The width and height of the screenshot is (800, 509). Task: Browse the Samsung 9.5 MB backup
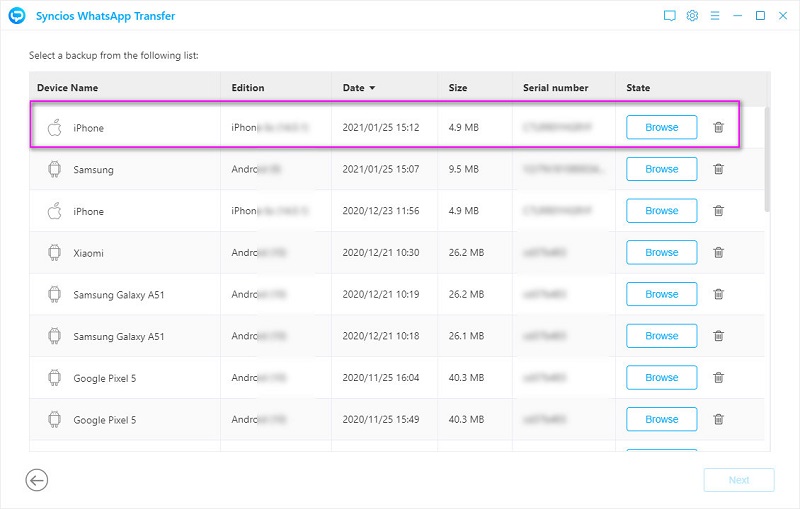pyautogui.click(x=662, y=169)
